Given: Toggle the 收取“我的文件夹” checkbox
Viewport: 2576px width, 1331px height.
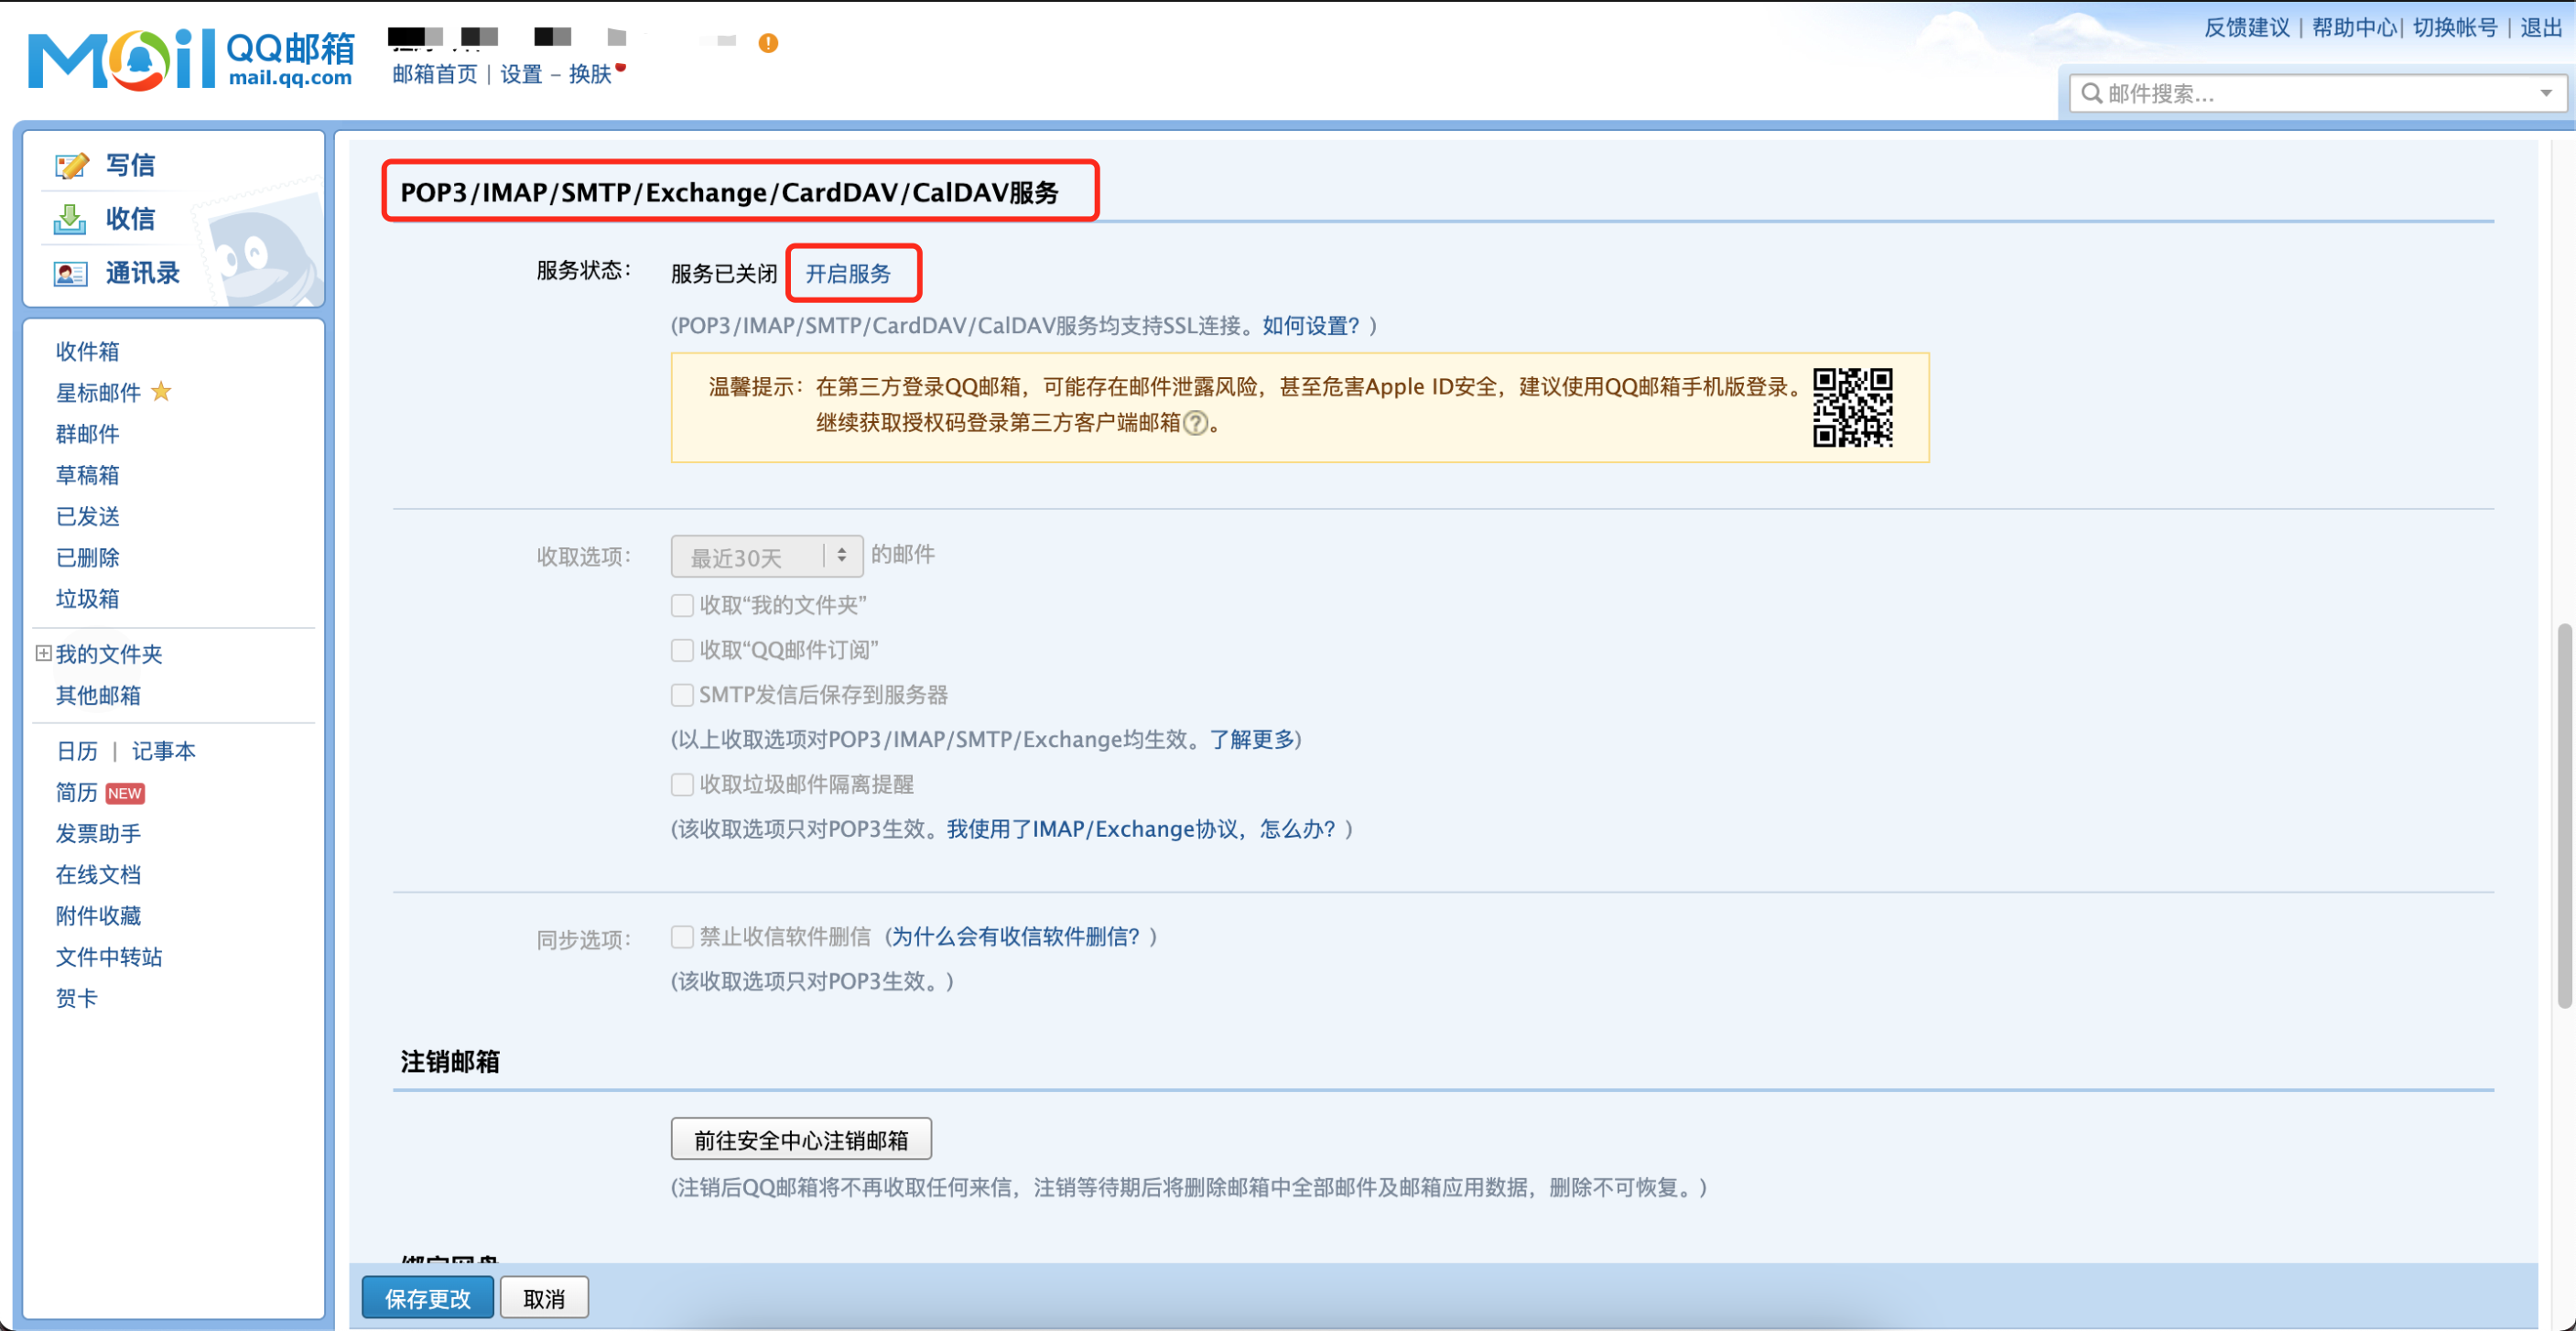Looking at the screenshot, I should tap(682, 606).
